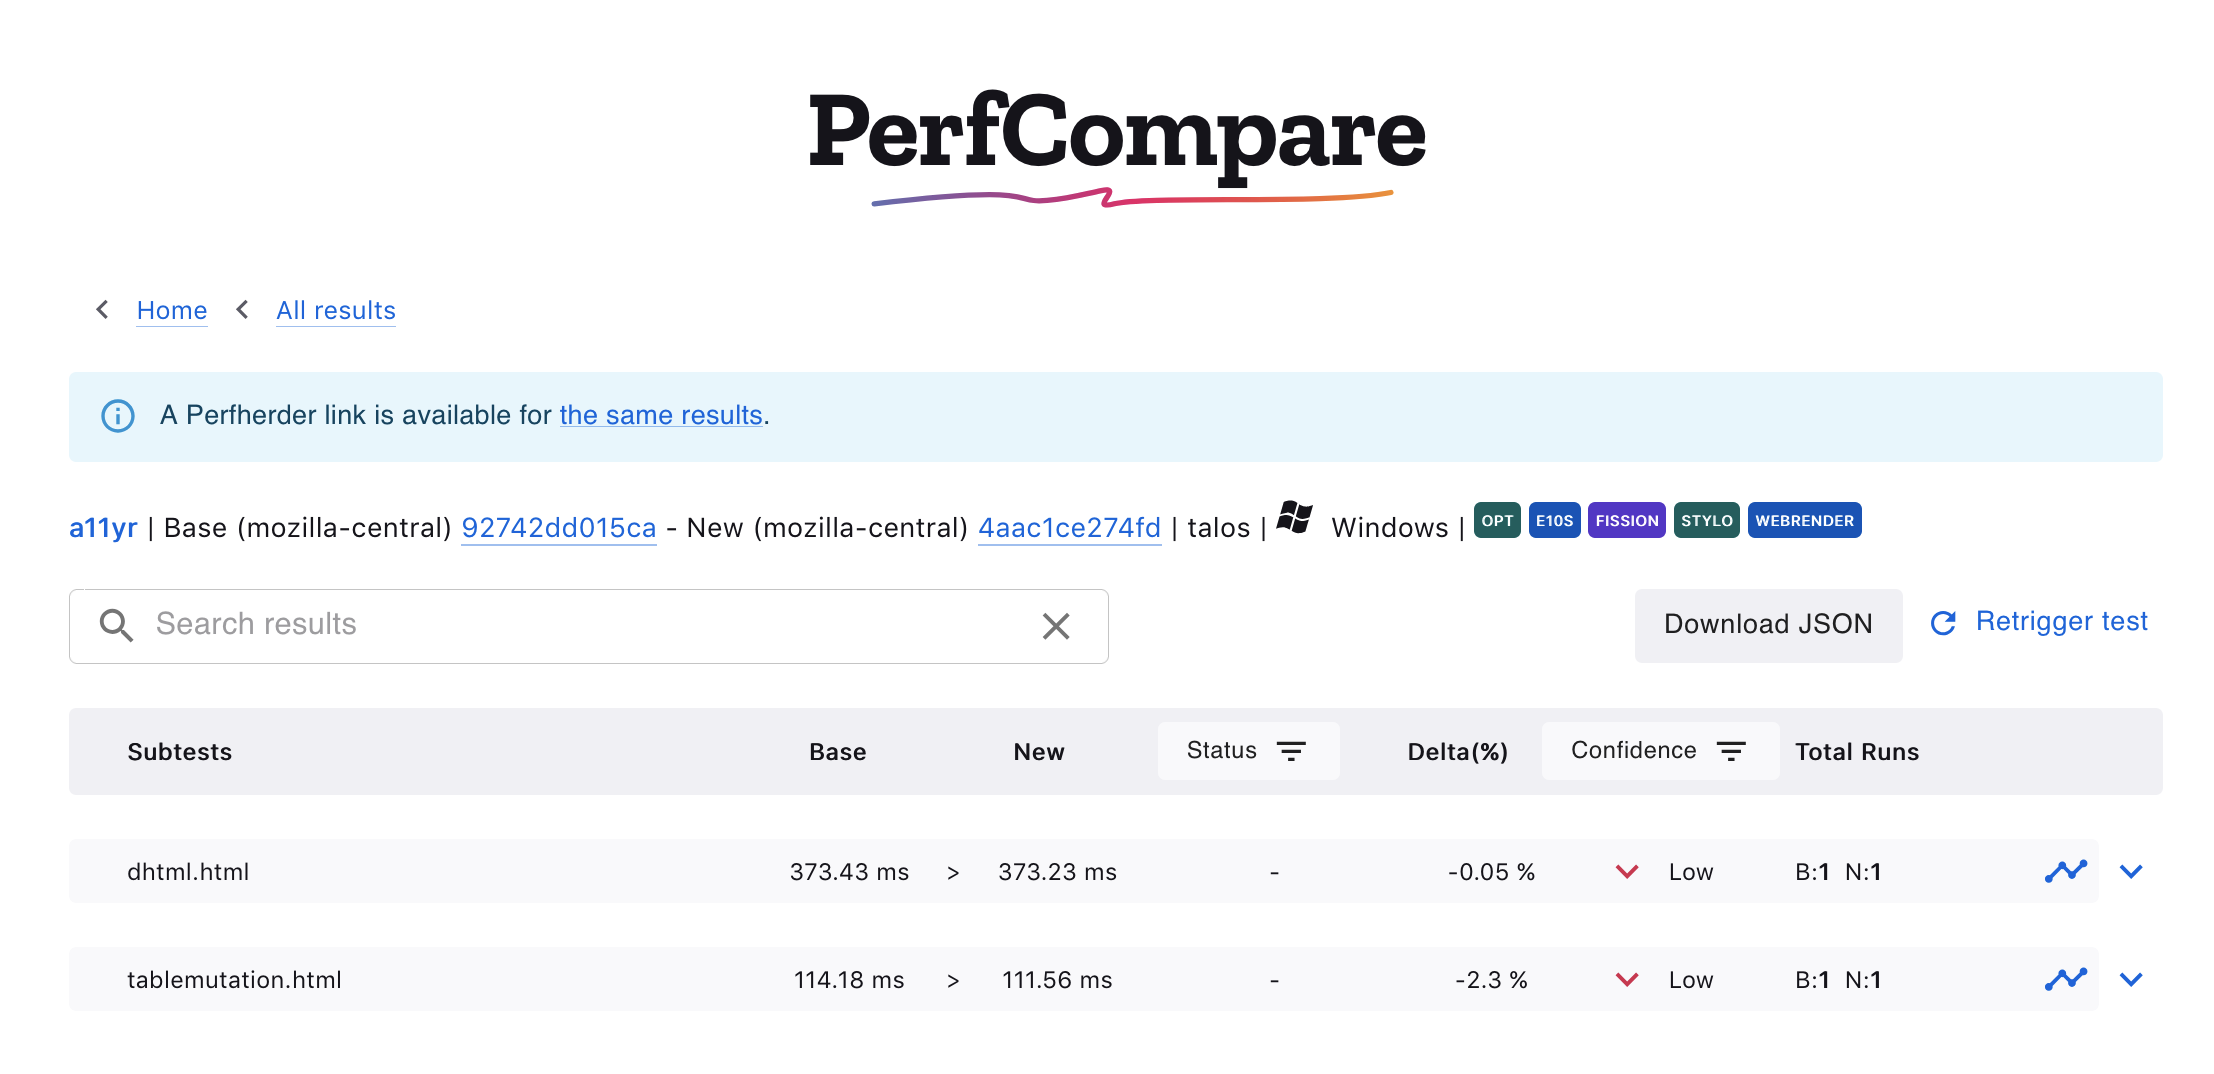Open base revision 92742dd015ca link

558,528
